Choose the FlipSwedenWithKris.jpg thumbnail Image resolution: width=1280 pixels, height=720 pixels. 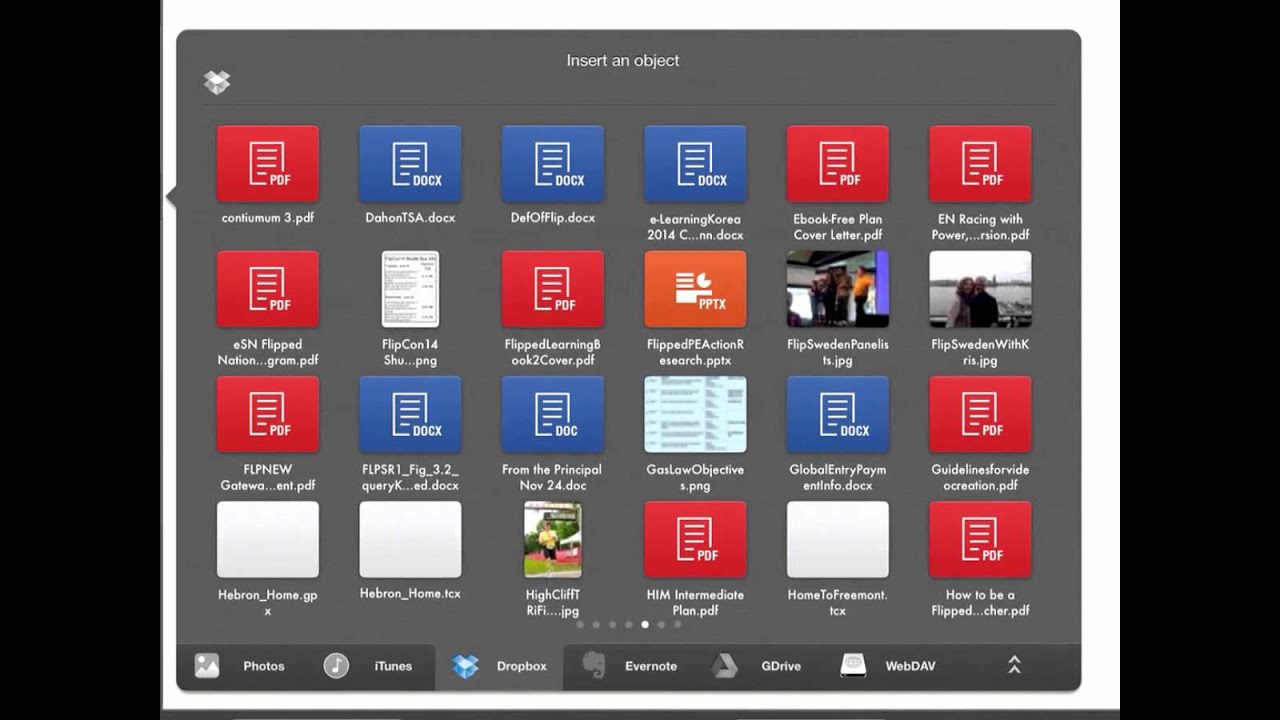click(x=980, y=289)
